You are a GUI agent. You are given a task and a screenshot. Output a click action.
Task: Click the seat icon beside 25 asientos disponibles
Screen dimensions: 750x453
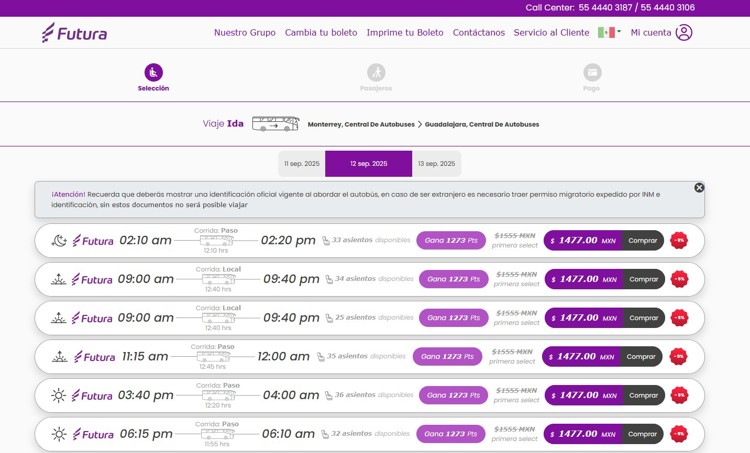pyautogui.click(x=329, y=318)
